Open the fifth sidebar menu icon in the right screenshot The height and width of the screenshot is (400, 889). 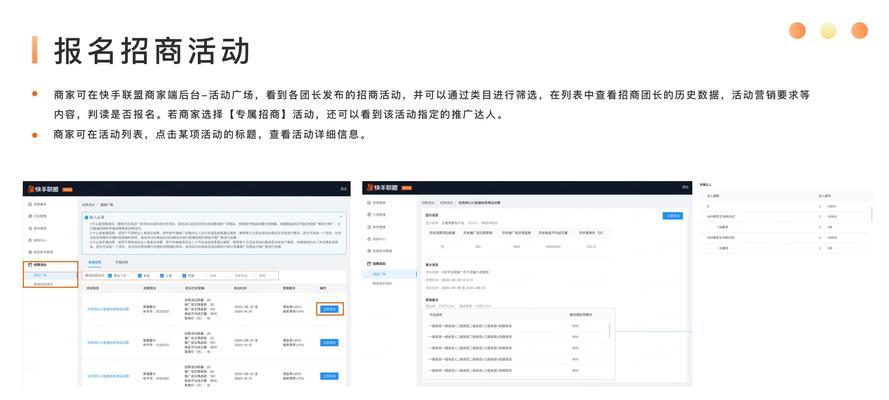(x=369, y=250)
